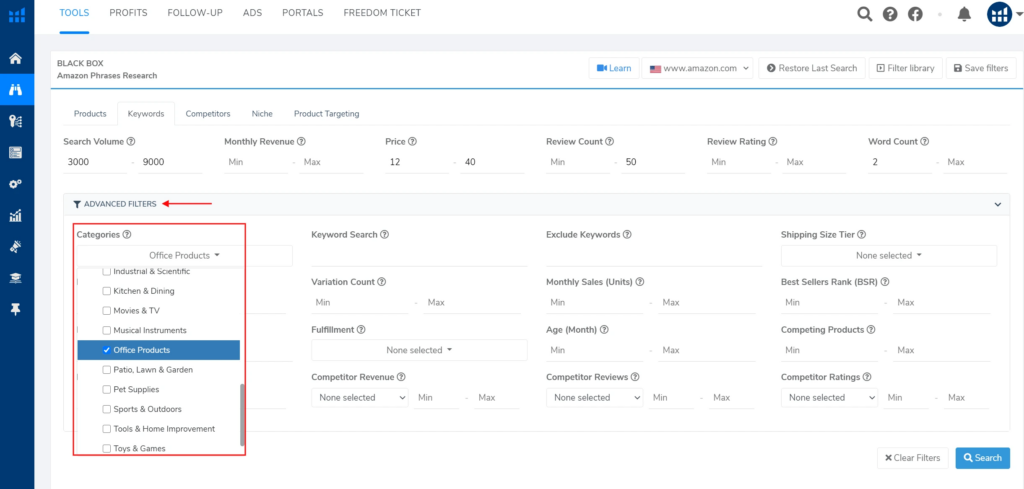Open the Categories Office Products dropdown
The width and height of the screenshot is (1024, 489).
click(185, 255)
